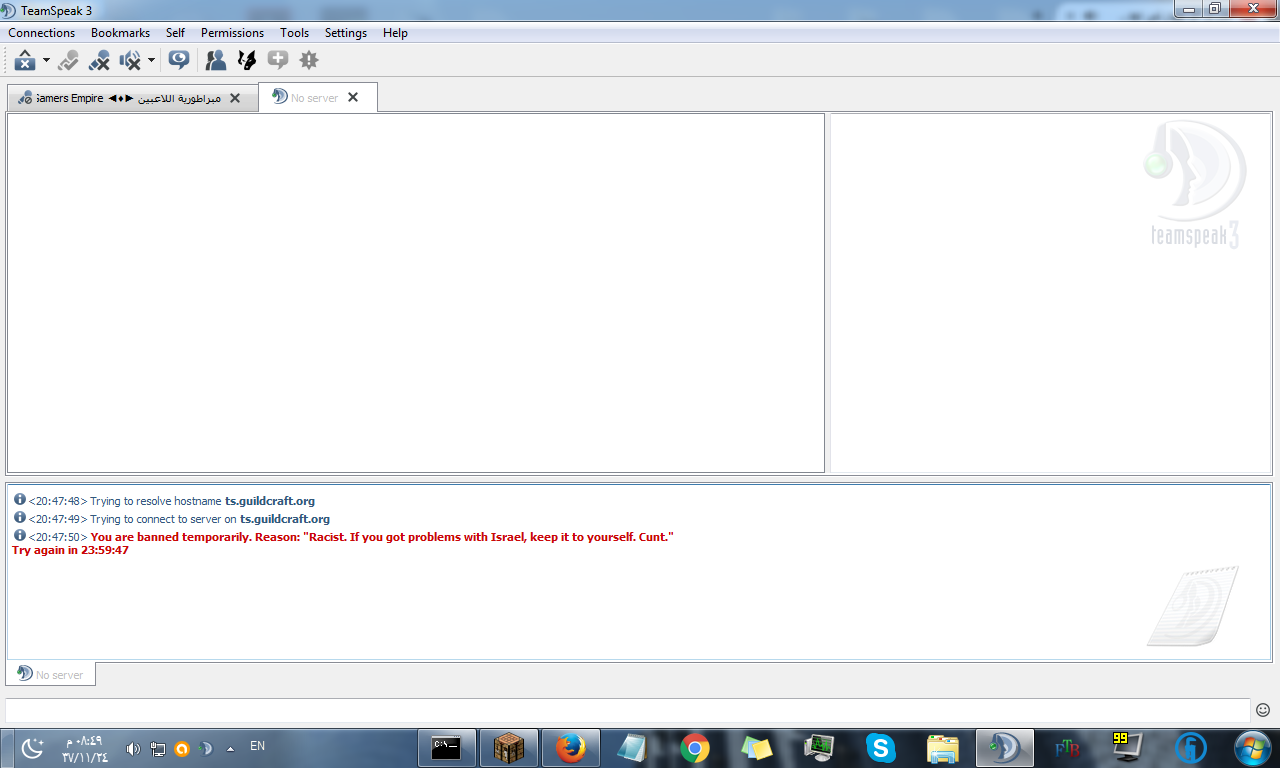Viewport: 1280px width, 768px height.
Task: Click the grey gear exclamation toolbar icon
Action: (309, 60)
